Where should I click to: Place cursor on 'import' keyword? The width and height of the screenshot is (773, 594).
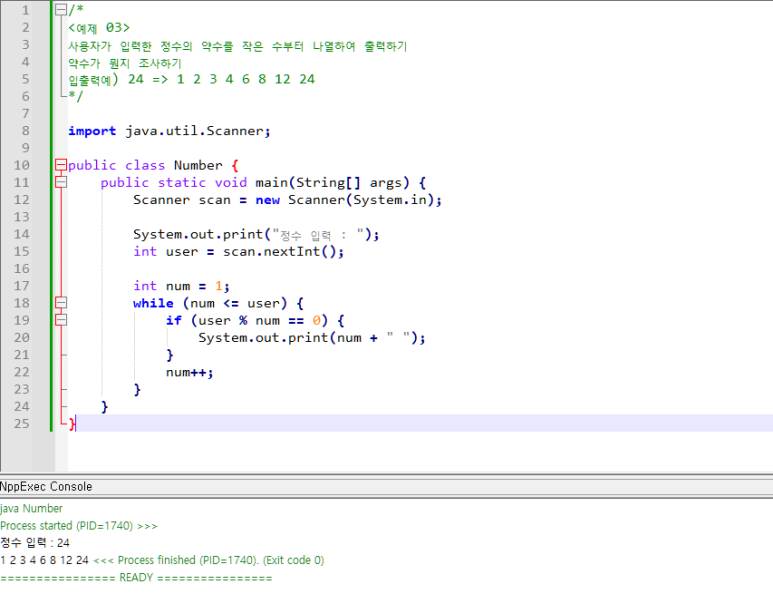point(92,131)
